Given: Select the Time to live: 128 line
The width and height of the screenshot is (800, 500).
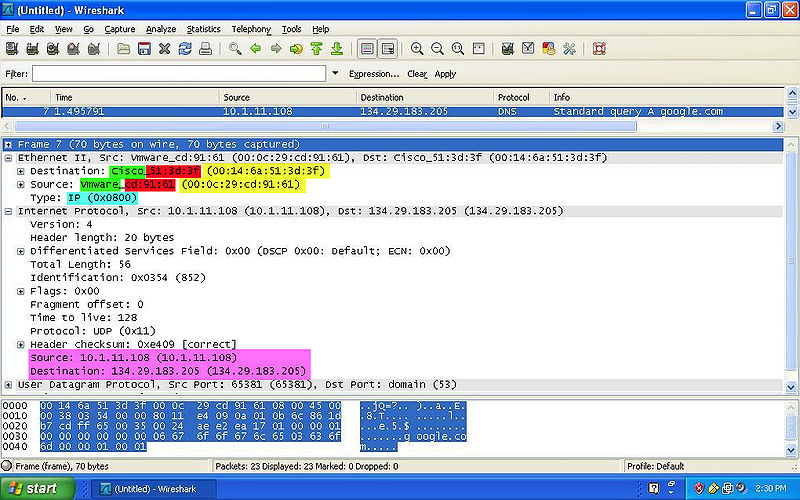Looking at the screenshot, I should (x=84, y=318).
